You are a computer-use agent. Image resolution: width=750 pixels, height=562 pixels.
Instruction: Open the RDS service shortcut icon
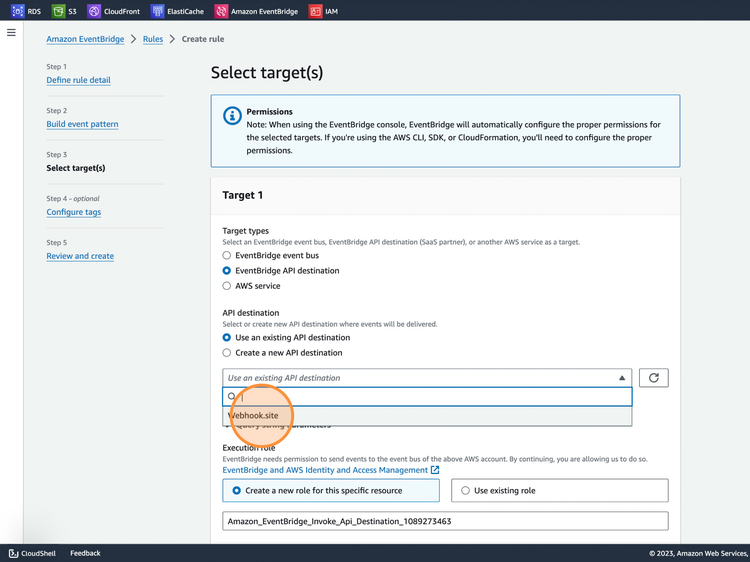click(17, 11)
